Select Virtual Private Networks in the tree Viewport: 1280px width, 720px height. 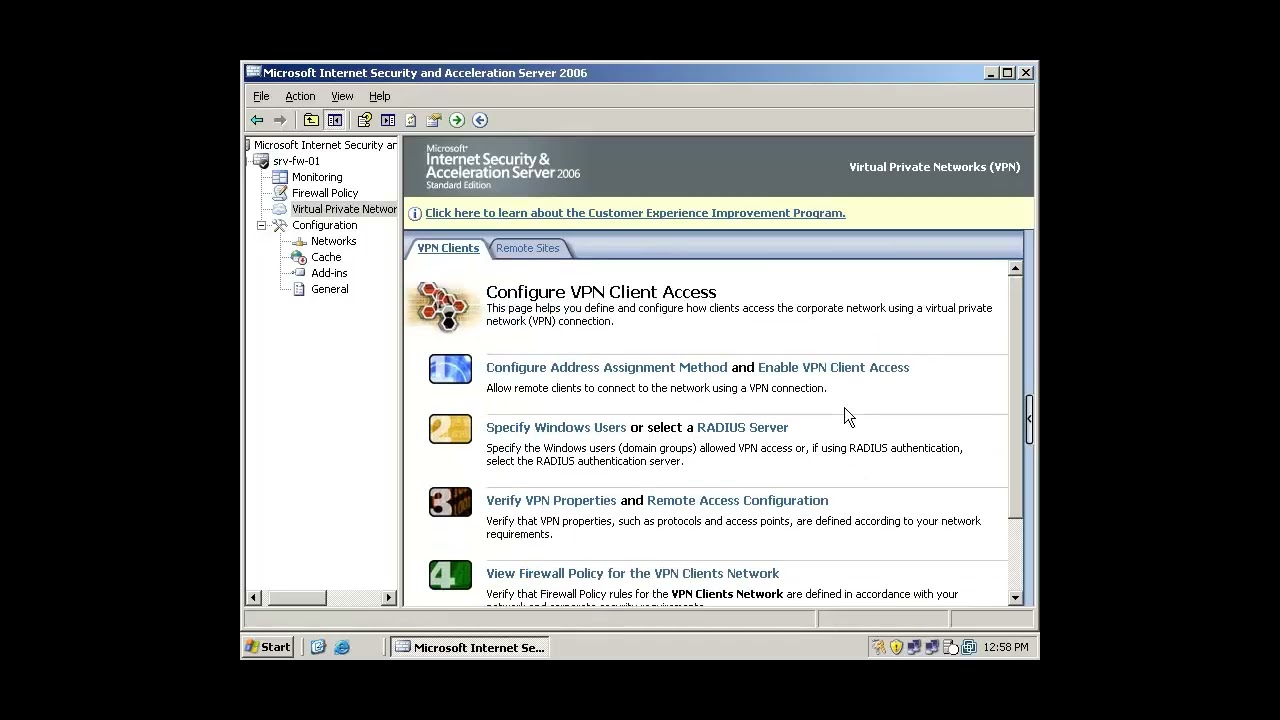[344, 209]
